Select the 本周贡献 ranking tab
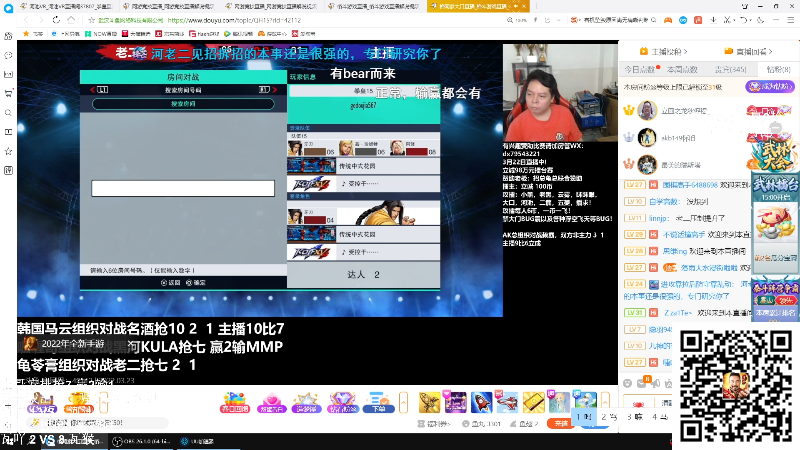The width and height of the screenshot is (800, 450). click(682, 69)
